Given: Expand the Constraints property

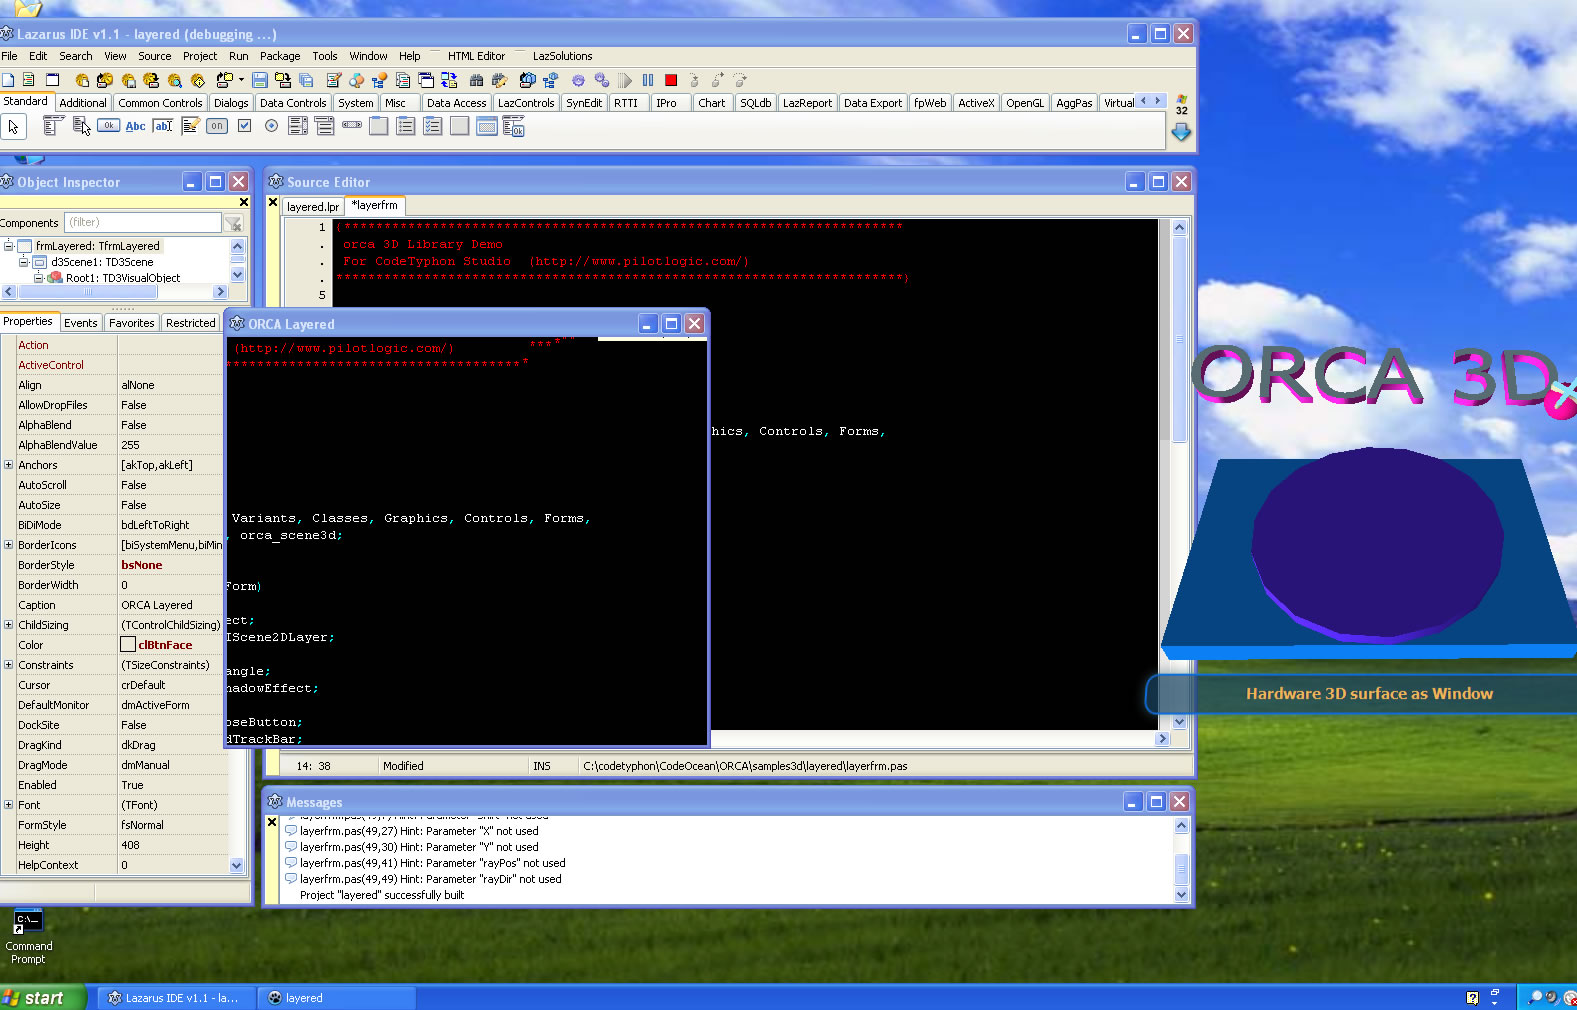Looking at the screenshot, I should (x=8, y=665).
